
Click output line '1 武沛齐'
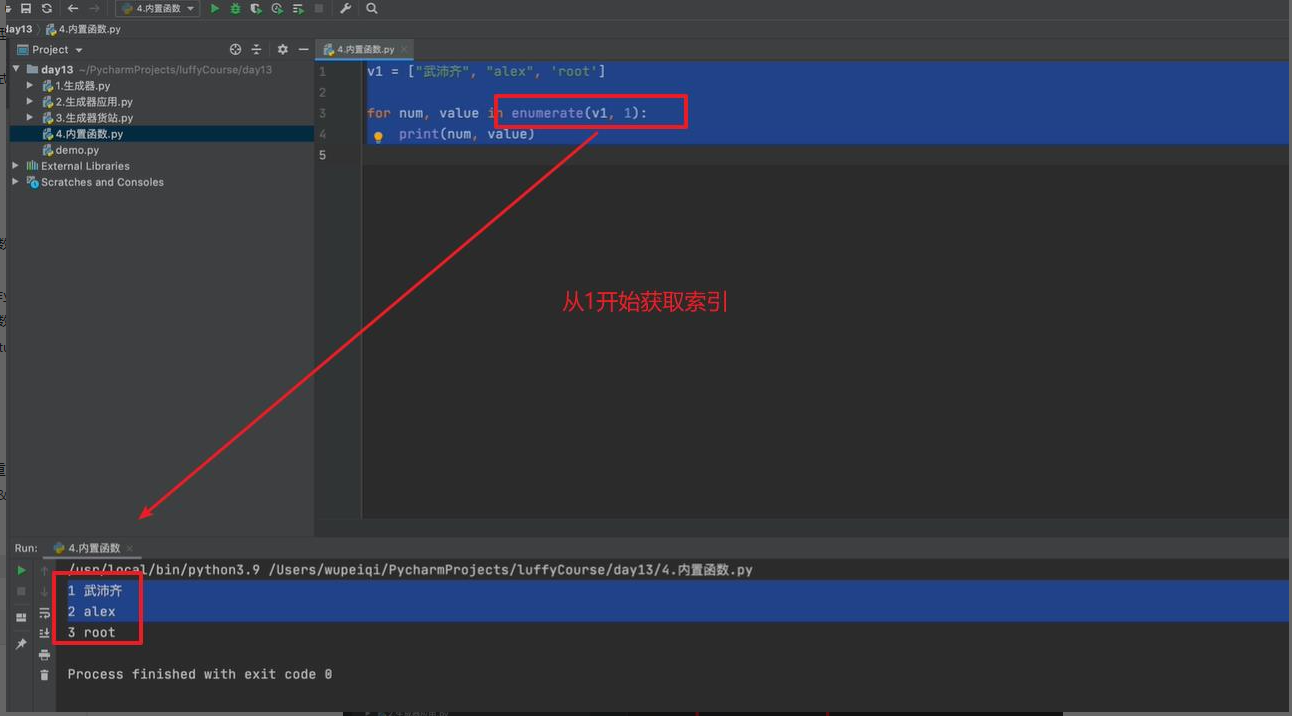coord(95,591)
